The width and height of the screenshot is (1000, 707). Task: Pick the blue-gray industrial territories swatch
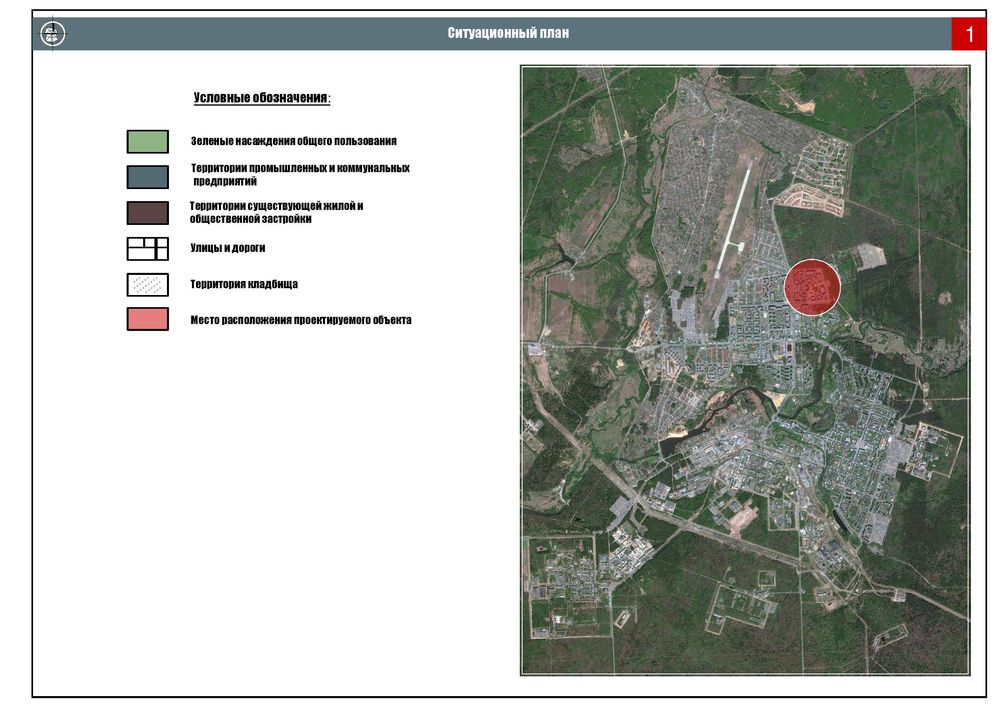click(x=147, y=177)
